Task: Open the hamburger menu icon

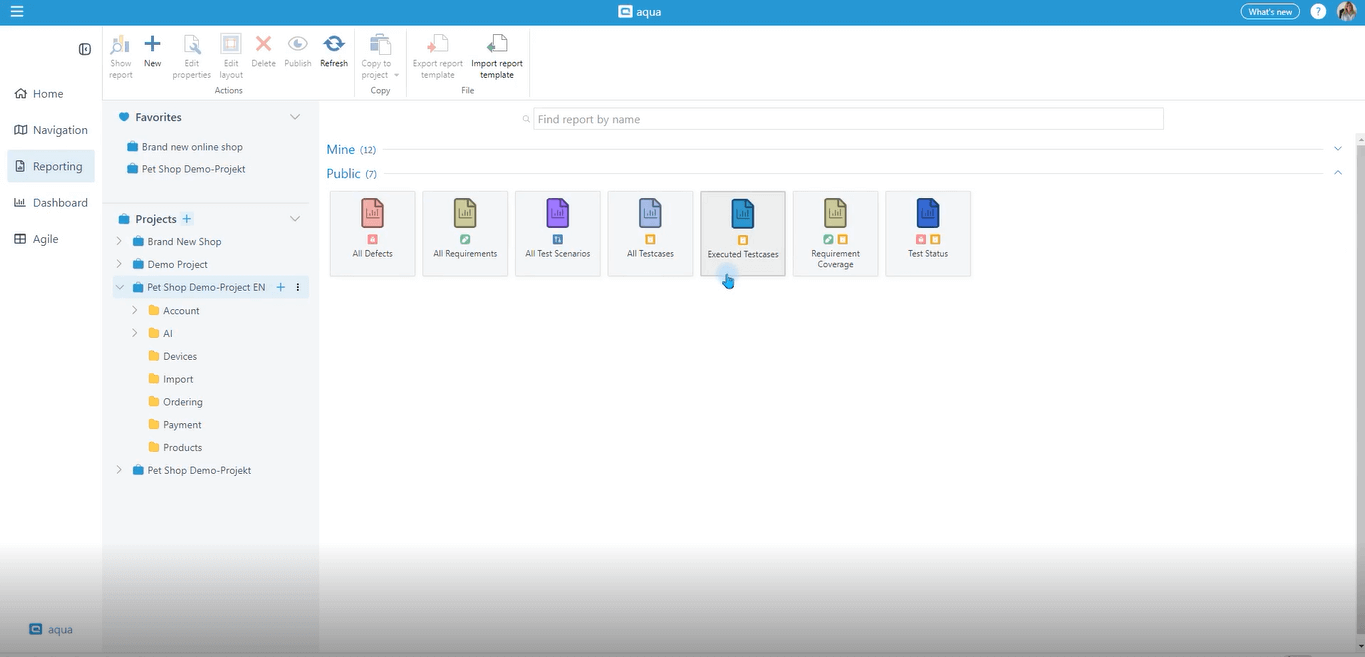Action: [x=17, y=12]
